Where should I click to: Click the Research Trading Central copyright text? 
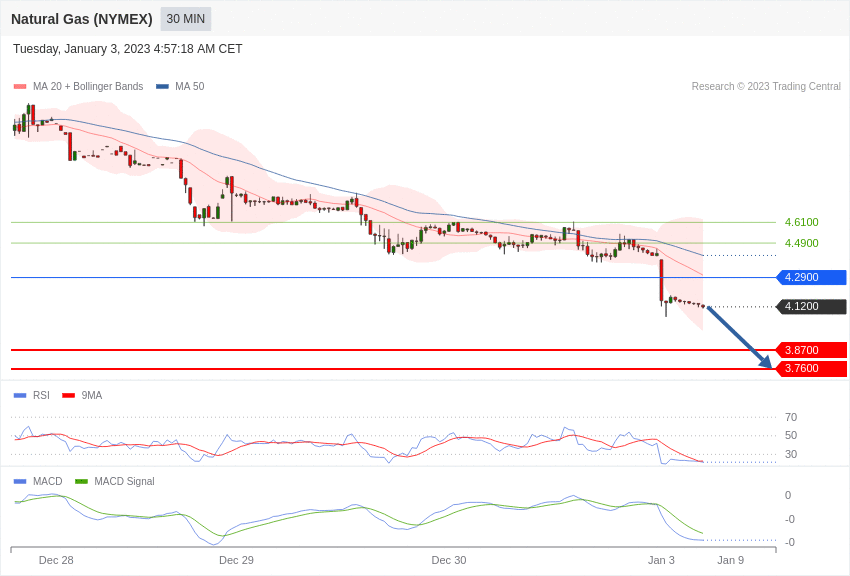[x=766, y=87]
